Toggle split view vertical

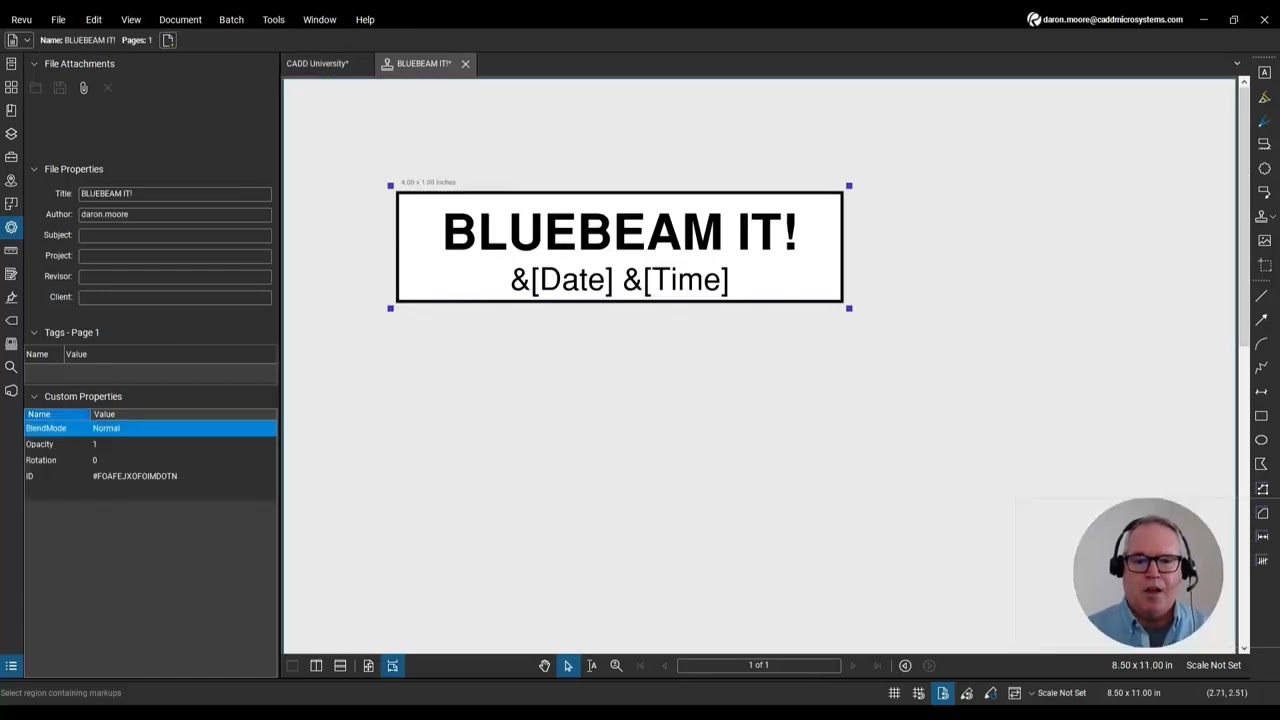pos(316,666)
